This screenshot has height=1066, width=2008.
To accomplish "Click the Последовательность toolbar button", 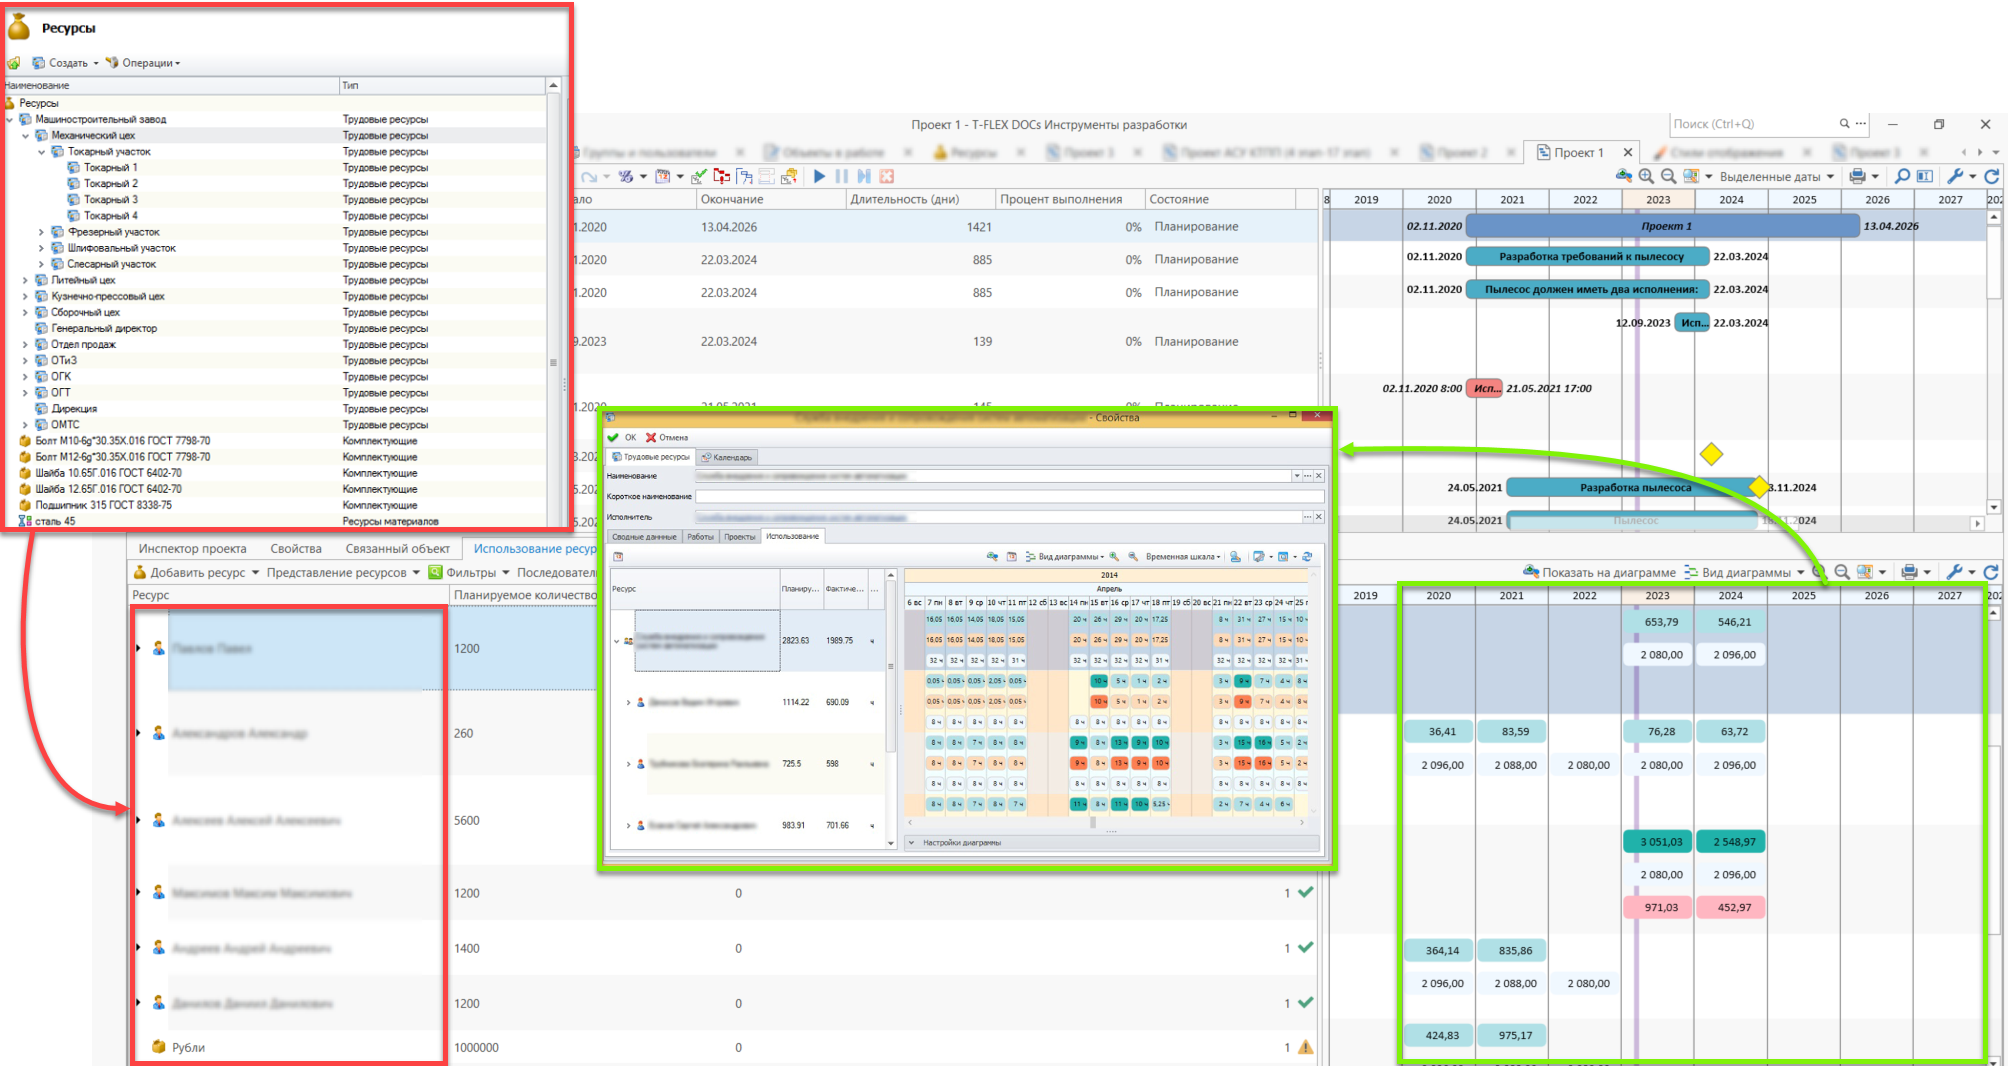I will (556, 573).
